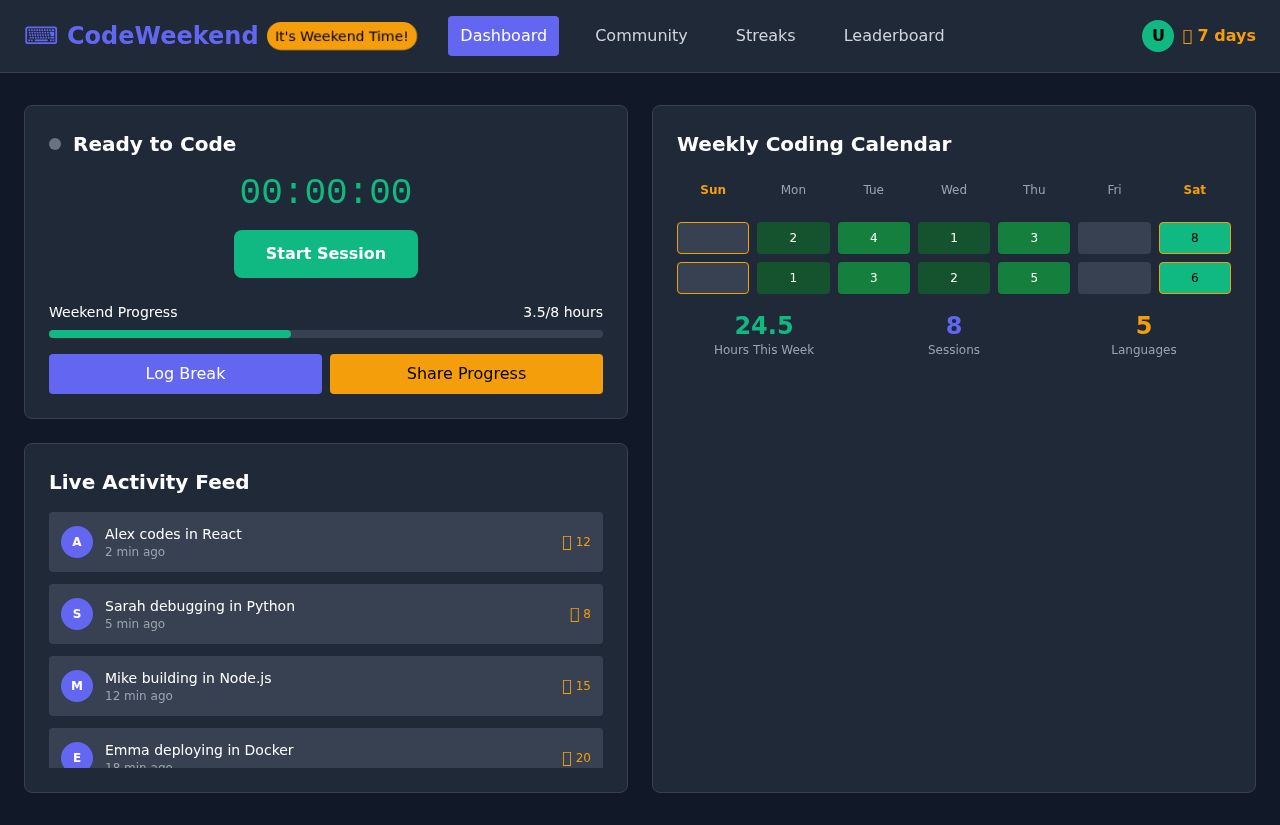
Task: Click Emma's avatar in the activity feed
Action: tap(77, 757)
